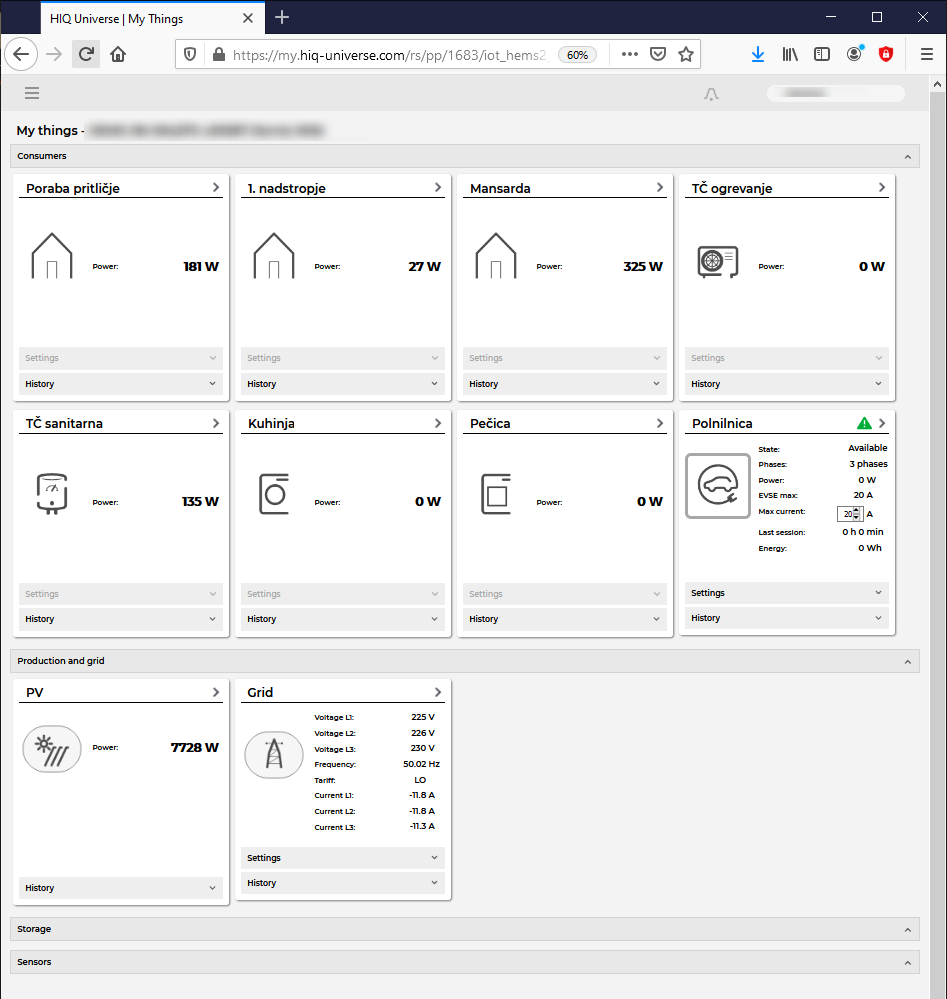Click the solar panel PV icon
Image resolution: width=947 pixels, height=999 pixels.
pos(51,748)
